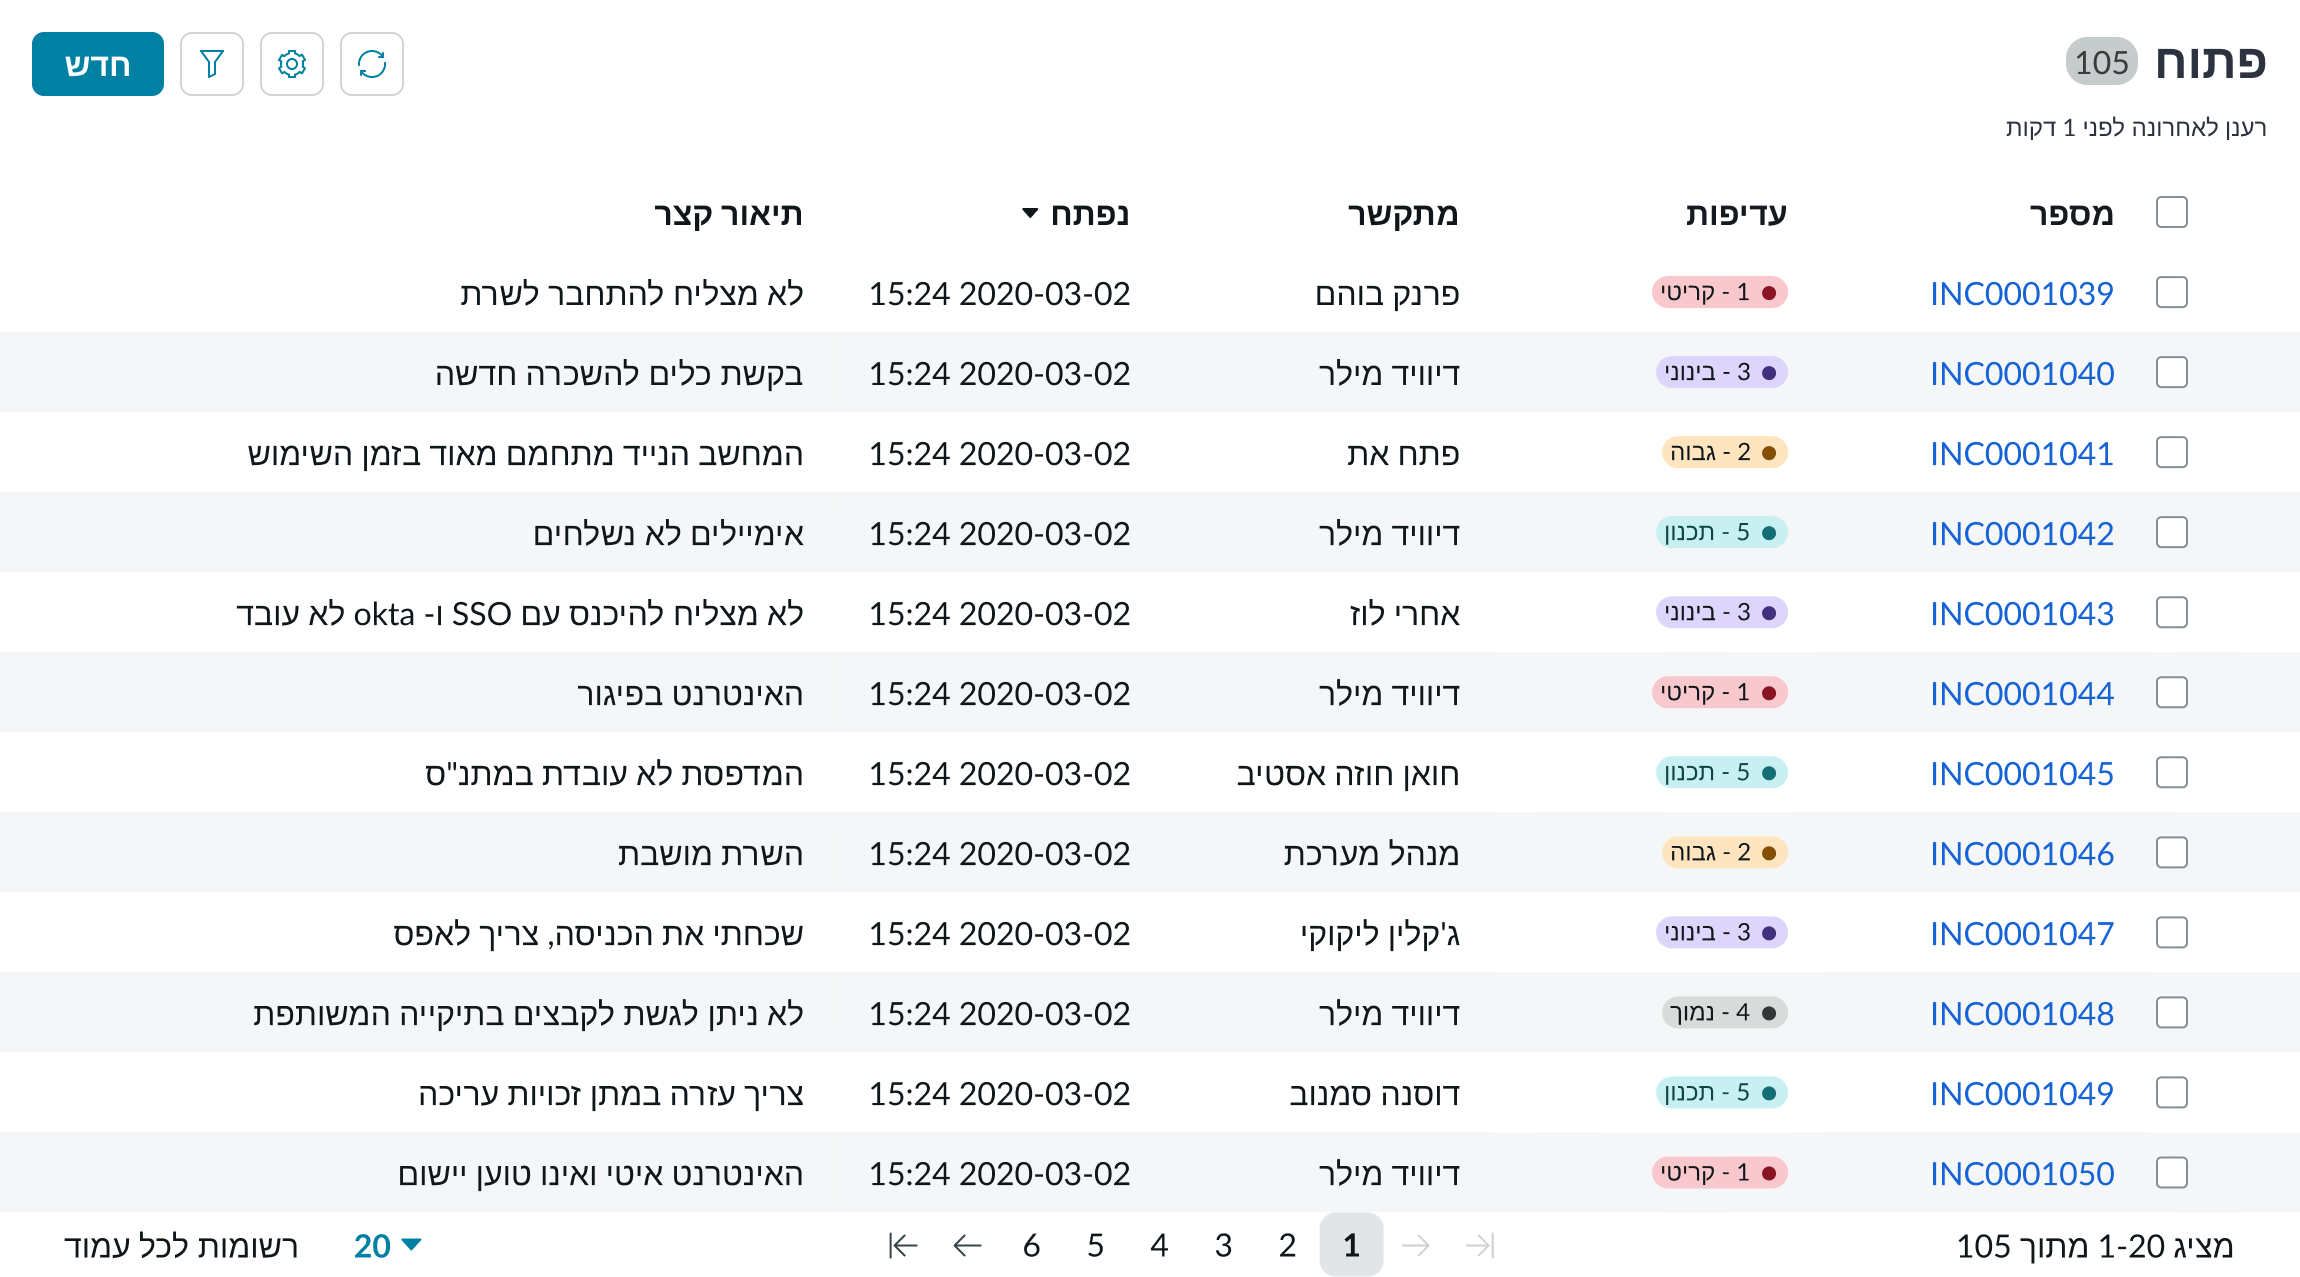Jump to the last page using the skip-forward arrow

click(1479, 1246)
